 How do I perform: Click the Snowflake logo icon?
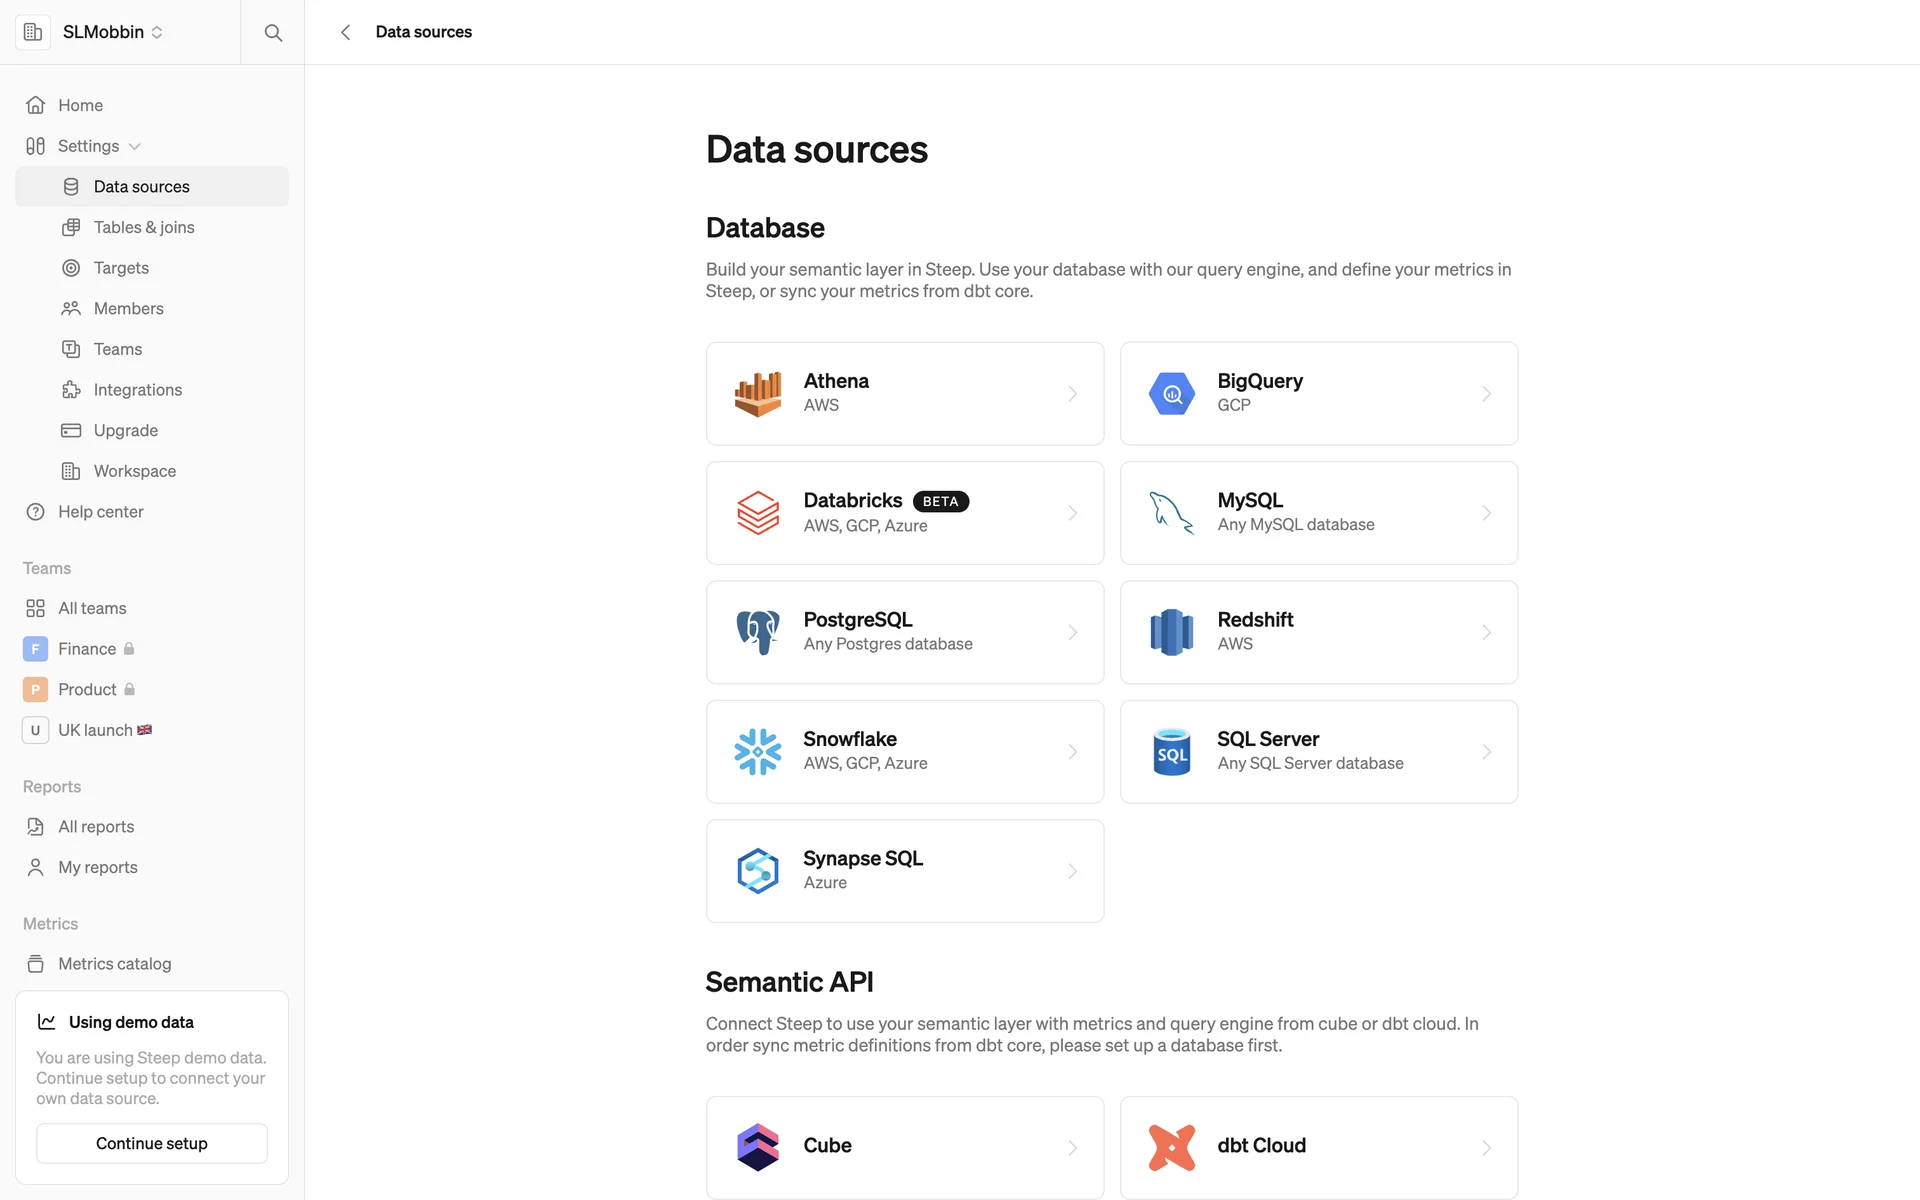coord(757,752)
